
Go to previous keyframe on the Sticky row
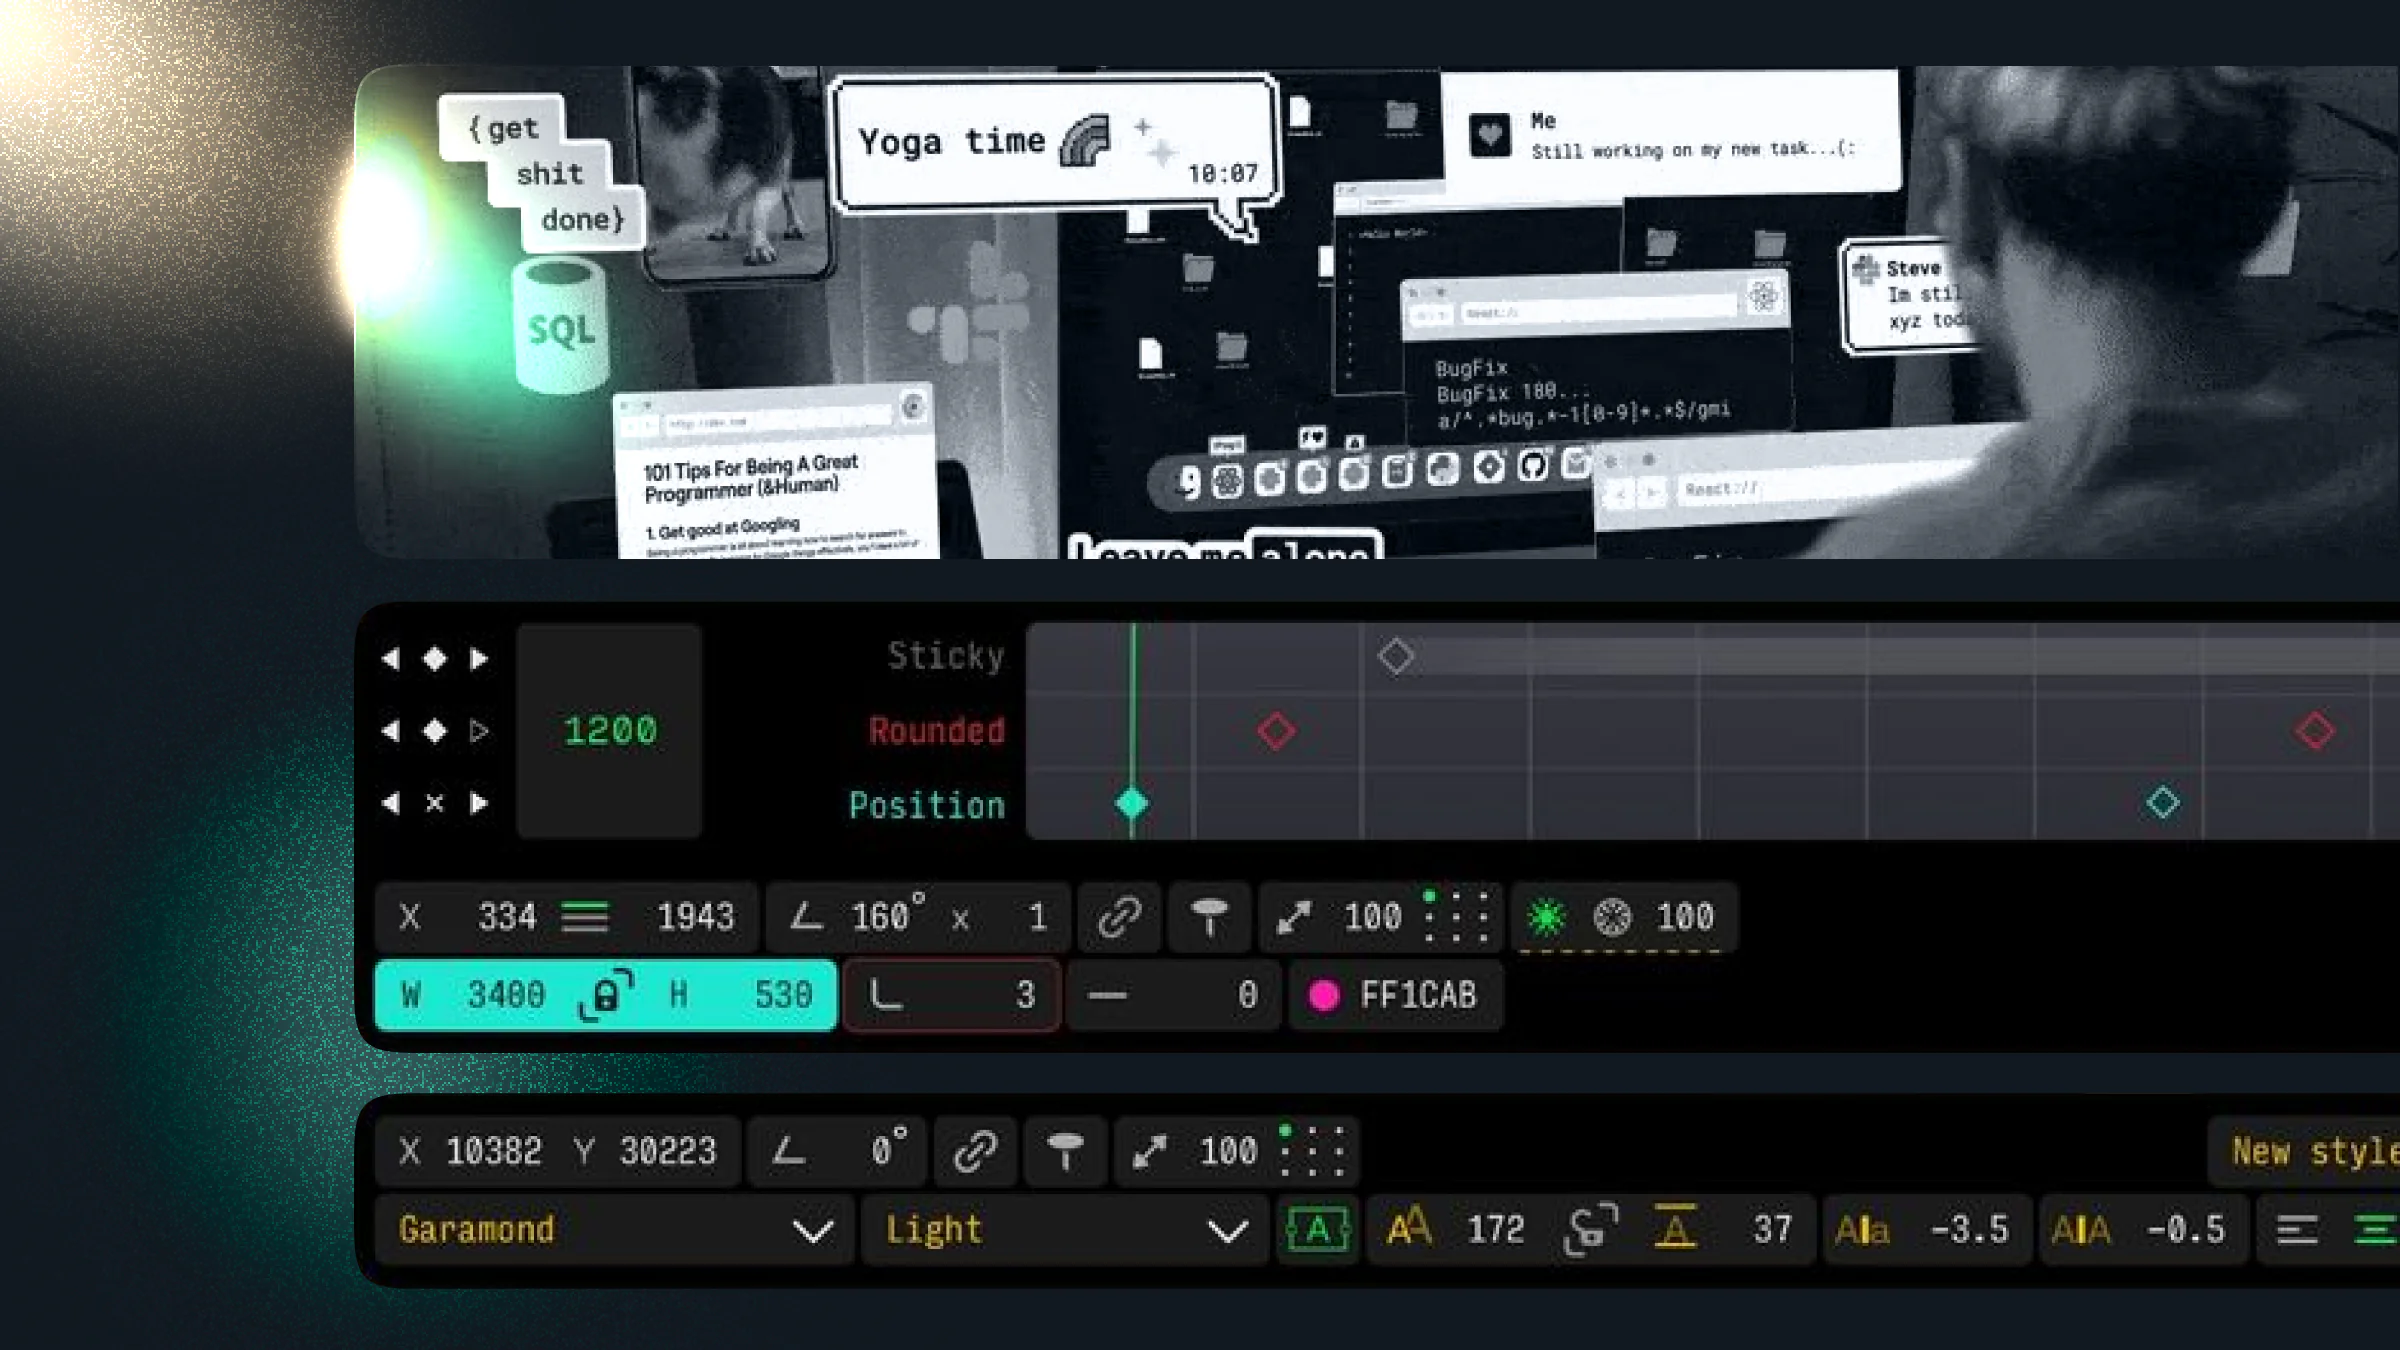391,658
